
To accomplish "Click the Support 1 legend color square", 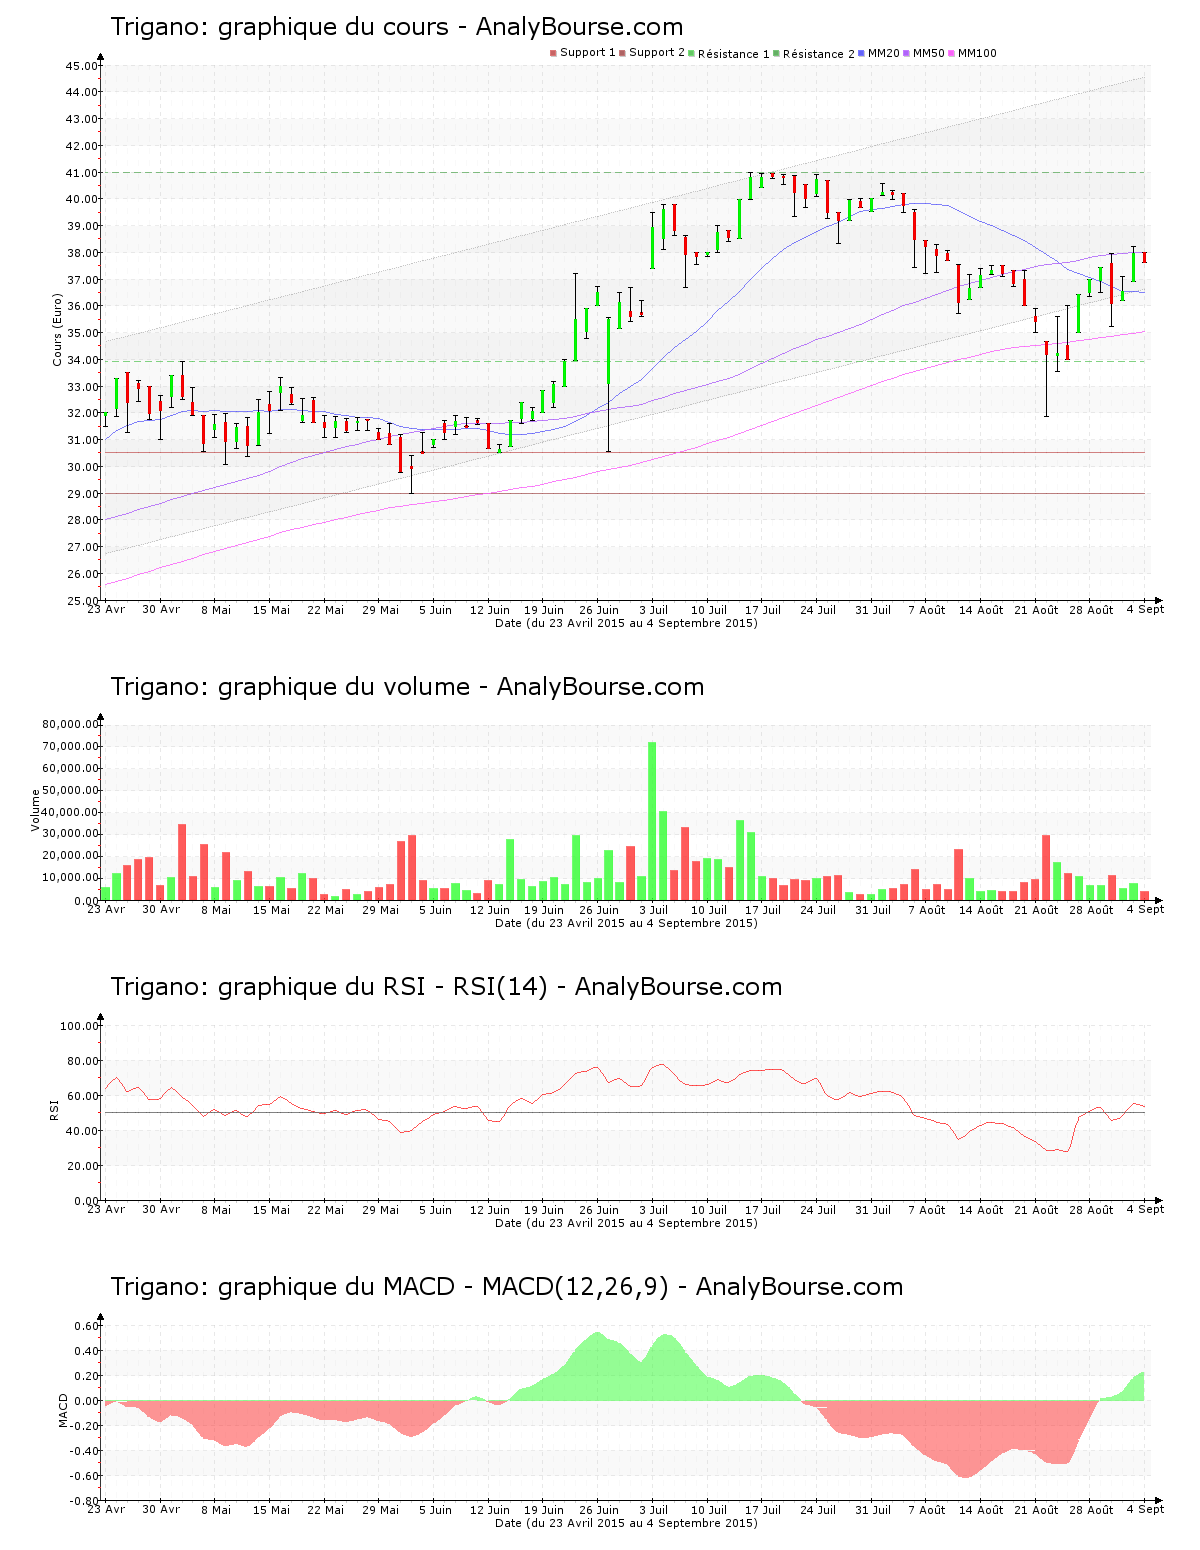I will click(x=553, y=53).
